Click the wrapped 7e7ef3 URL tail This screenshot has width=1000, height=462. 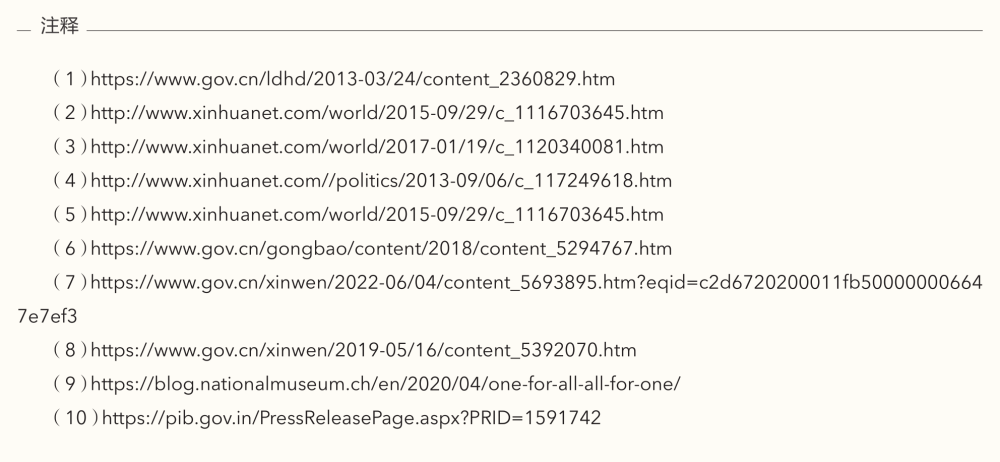pos(47,317)
